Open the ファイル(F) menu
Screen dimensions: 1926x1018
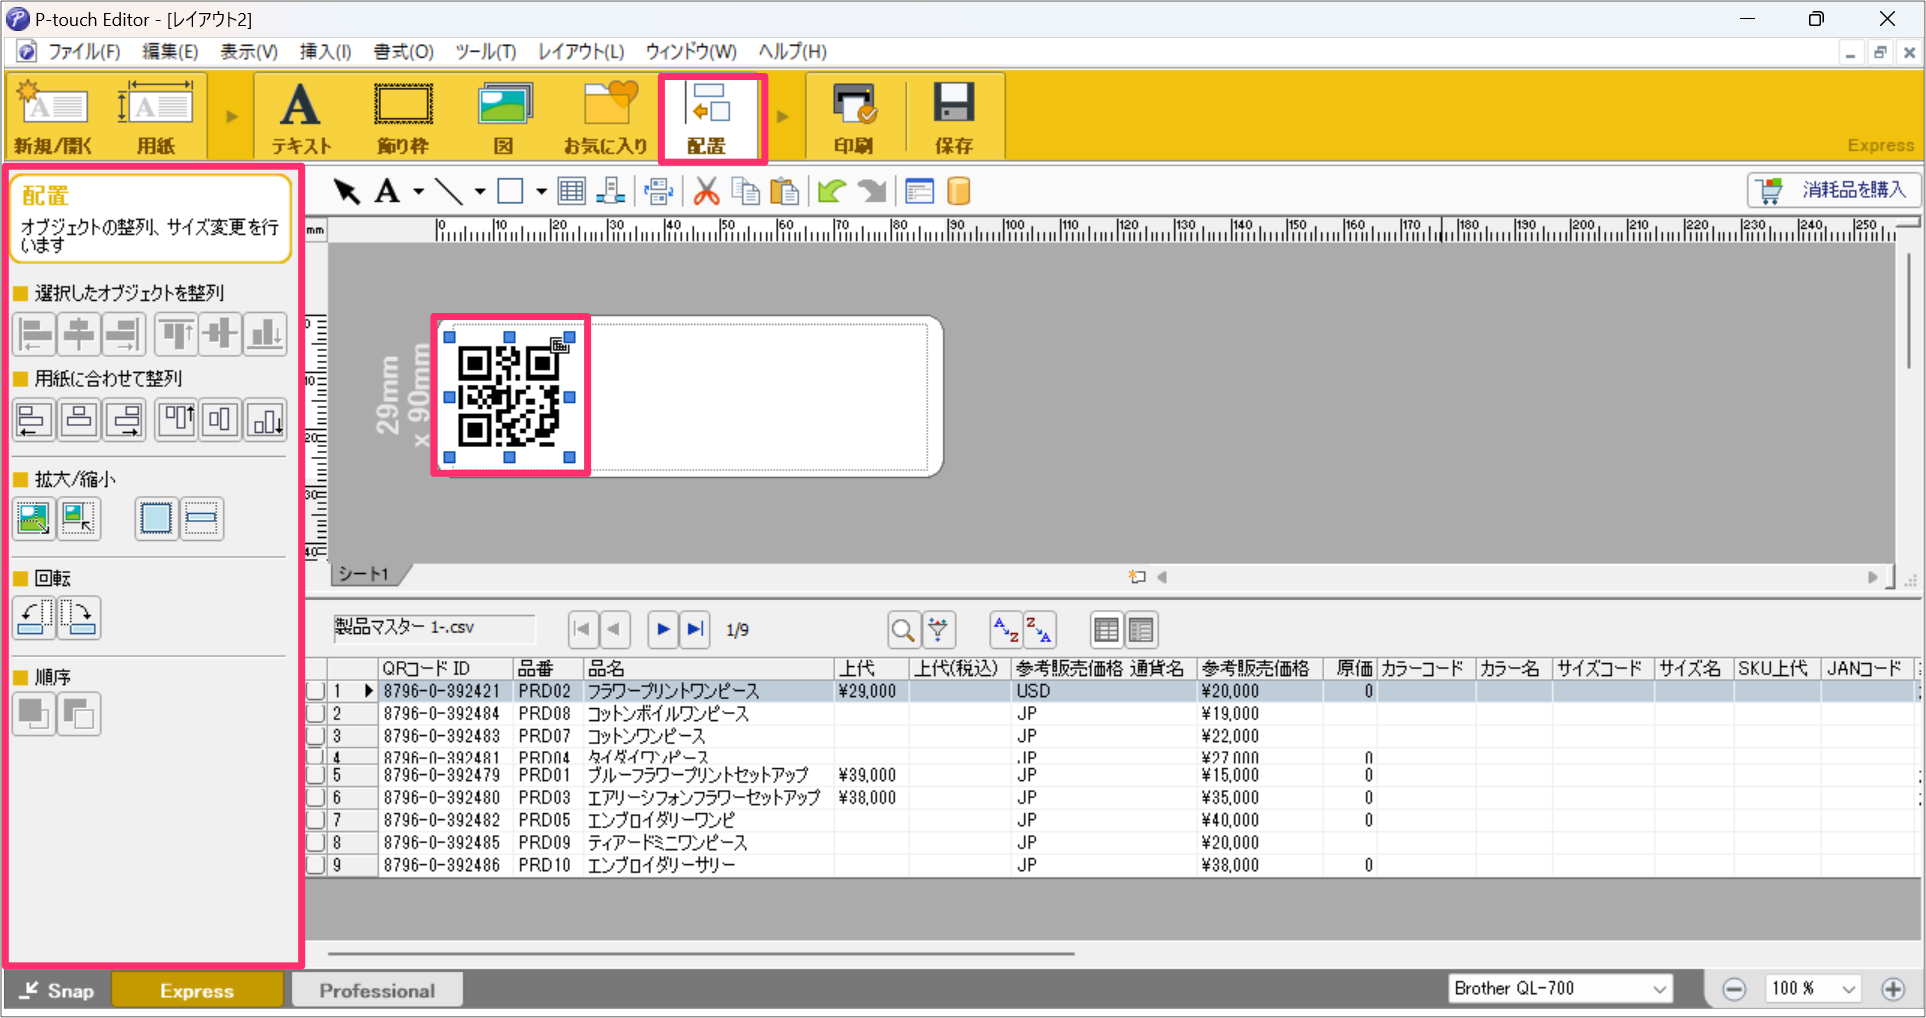pyautogui.click(x=84, y=52)
